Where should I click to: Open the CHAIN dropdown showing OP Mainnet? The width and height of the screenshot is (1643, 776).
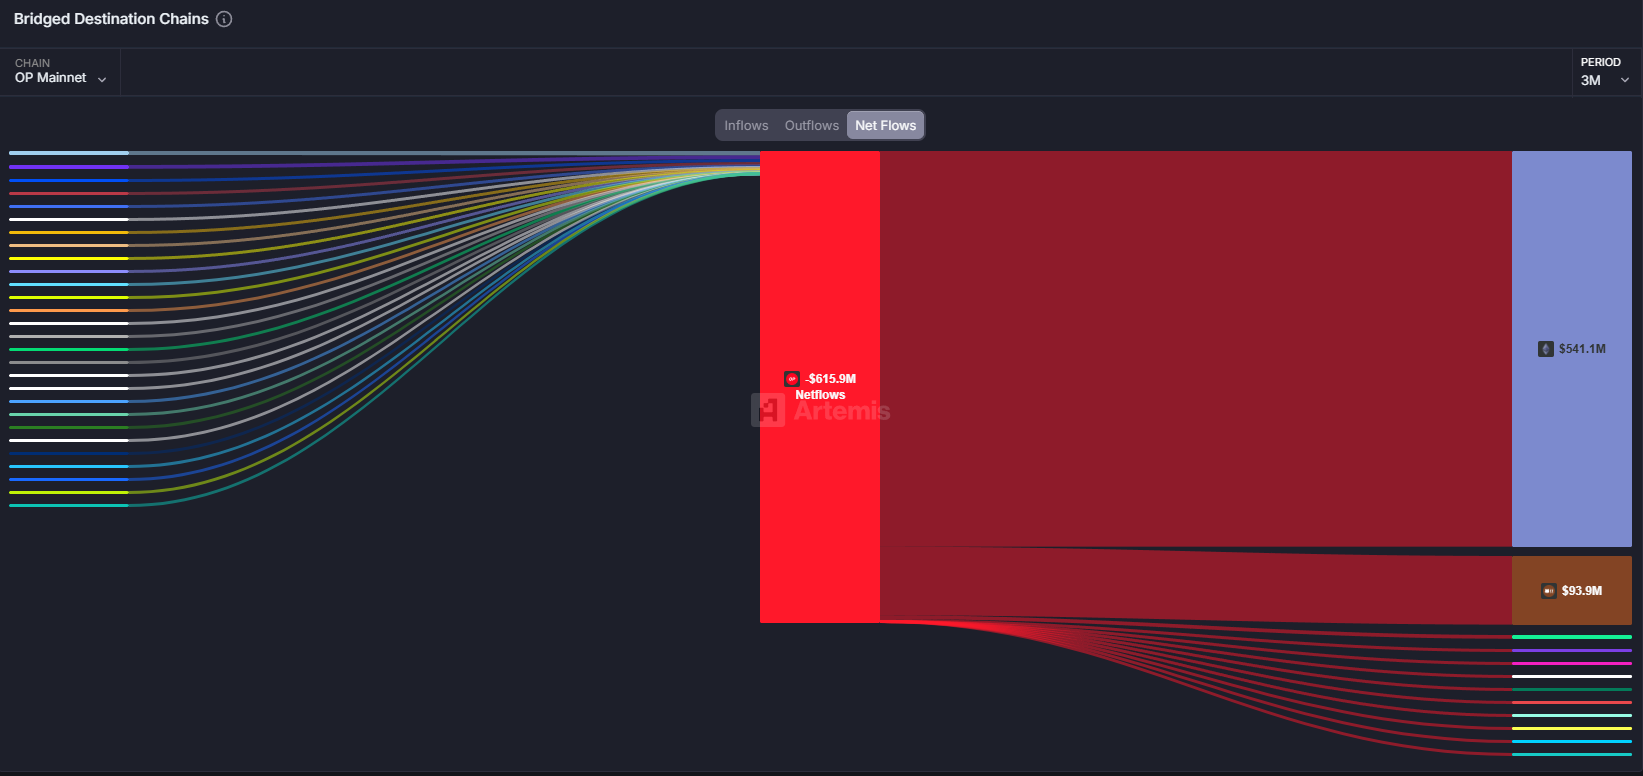(60, 72)
